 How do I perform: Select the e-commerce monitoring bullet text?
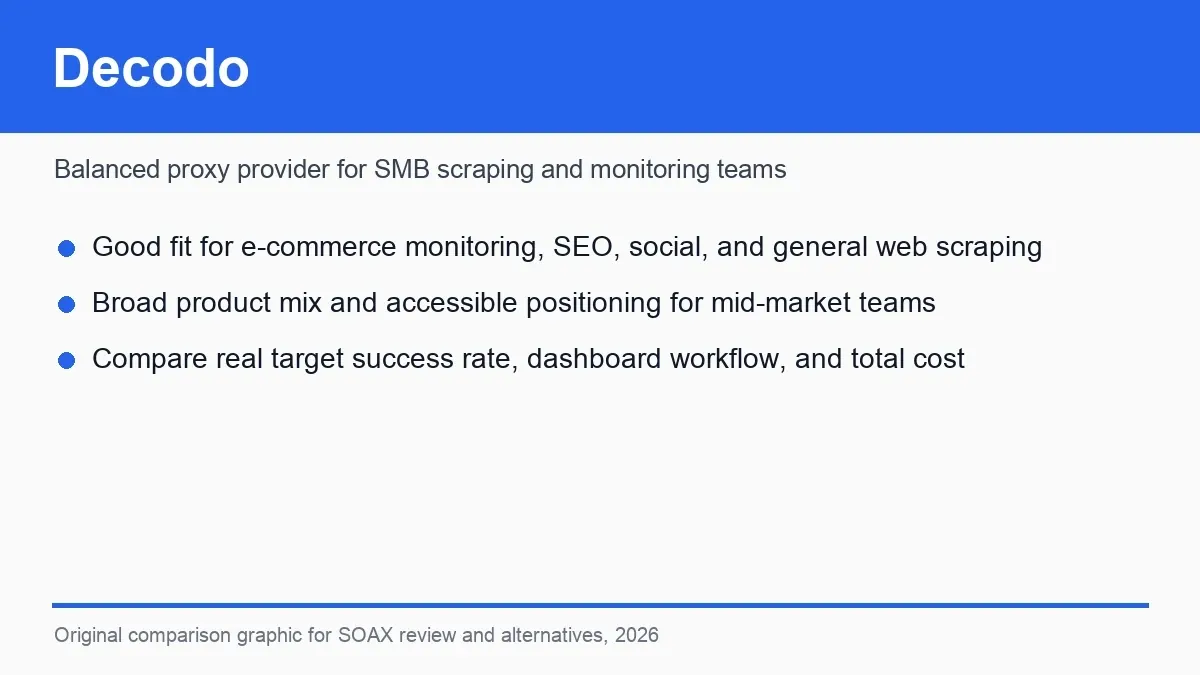(x=567, y=247)
